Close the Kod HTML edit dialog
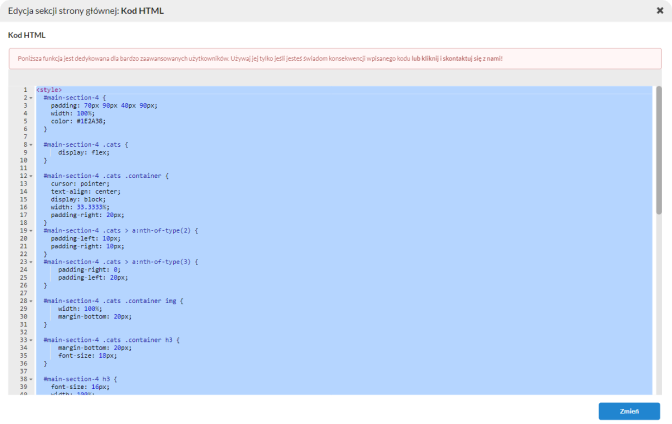672x424 pixels. (660, 11)
